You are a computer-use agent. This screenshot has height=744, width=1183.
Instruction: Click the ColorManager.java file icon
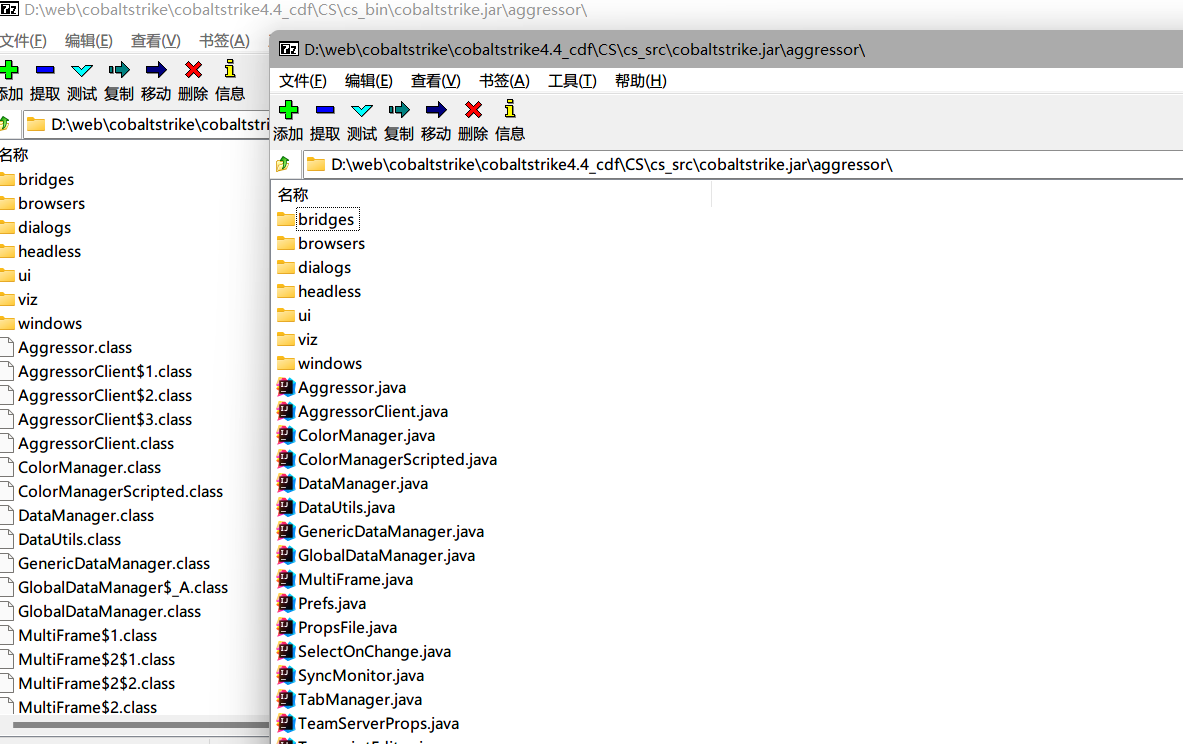pyautogui.click(x=285, y=435)
